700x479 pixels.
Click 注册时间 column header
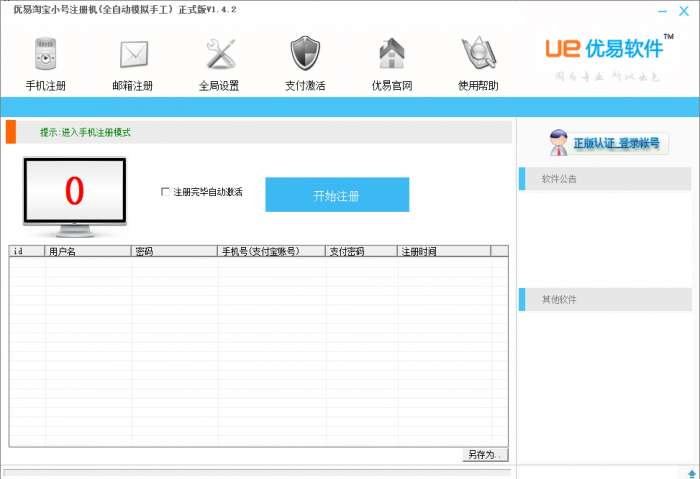click(443, 251)
